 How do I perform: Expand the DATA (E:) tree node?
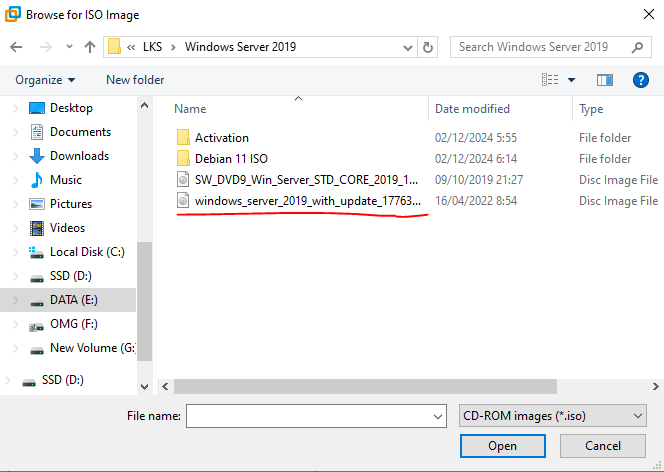(16, 300)
